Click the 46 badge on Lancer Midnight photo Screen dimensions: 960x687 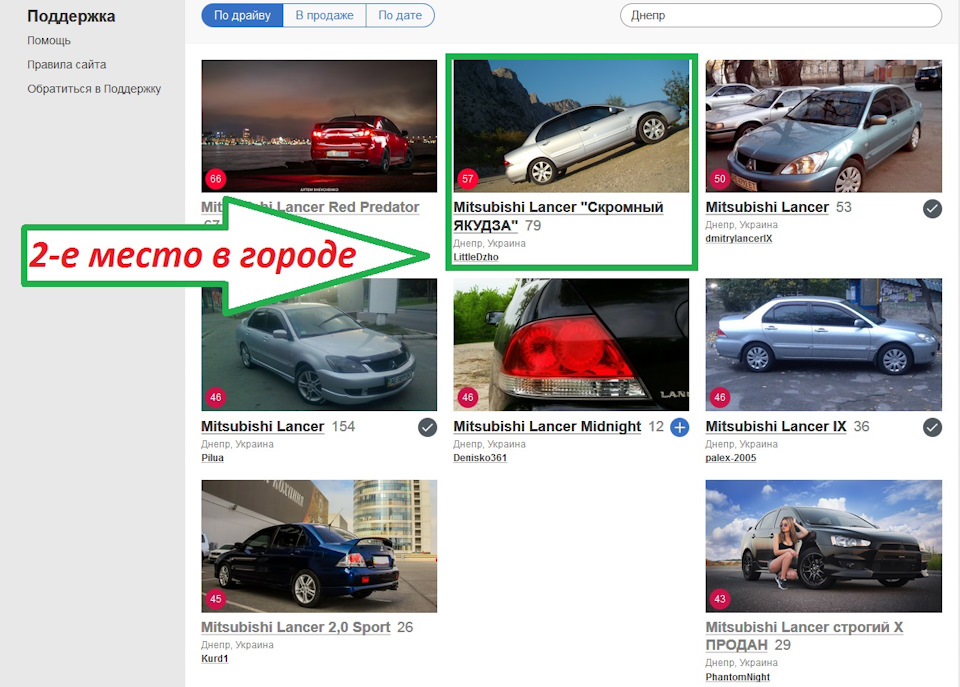coord(468,397)
